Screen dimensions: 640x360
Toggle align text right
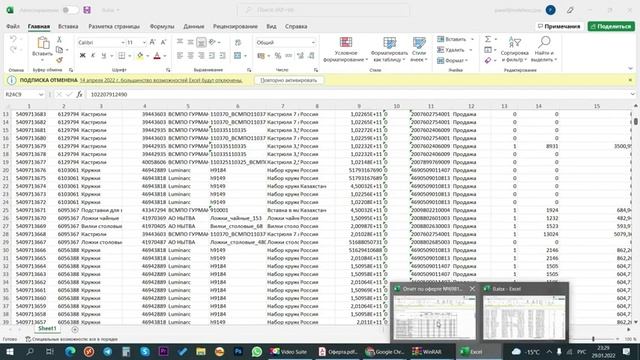tap(201, 56)
